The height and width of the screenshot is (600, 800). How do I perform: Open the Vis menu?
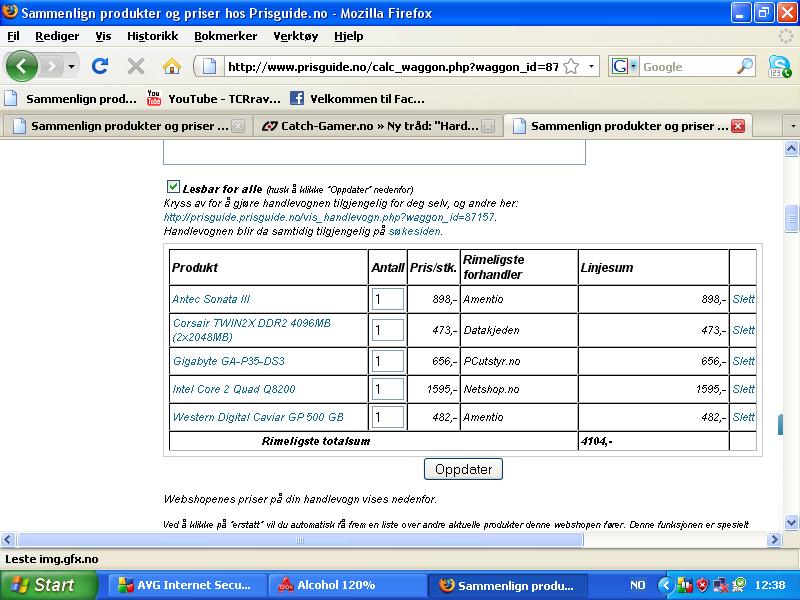(x=103, y=36)
